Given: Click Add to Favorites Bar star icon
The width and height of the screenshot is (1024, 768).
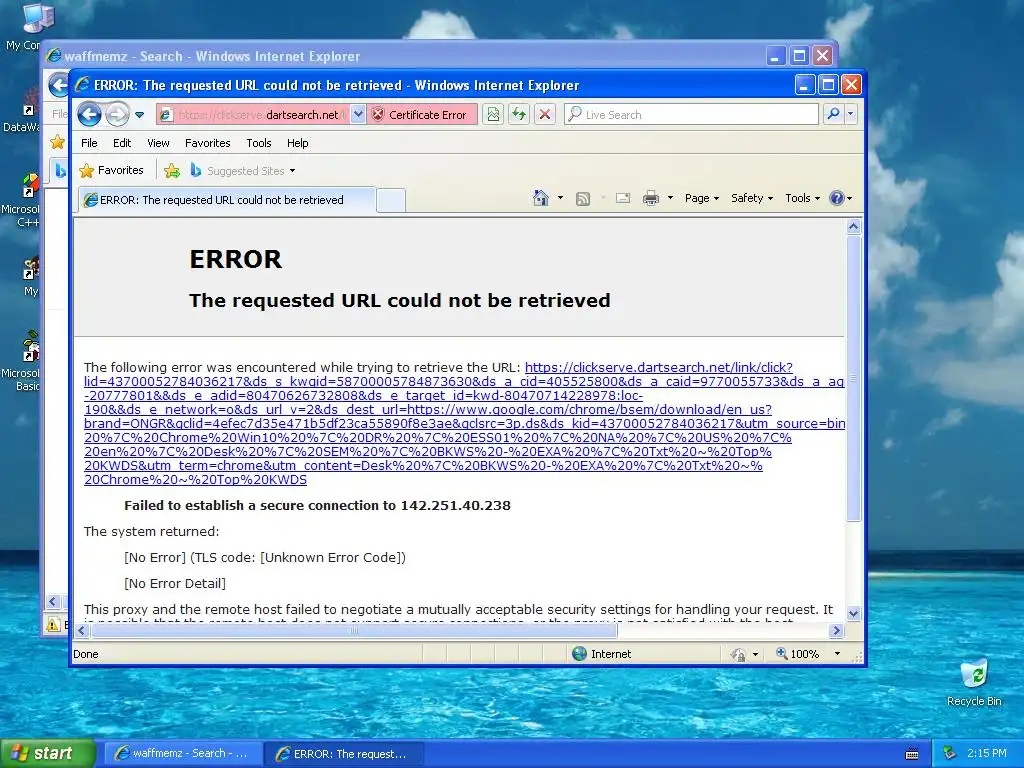Looking at the screenshot, I should (172, 171).
